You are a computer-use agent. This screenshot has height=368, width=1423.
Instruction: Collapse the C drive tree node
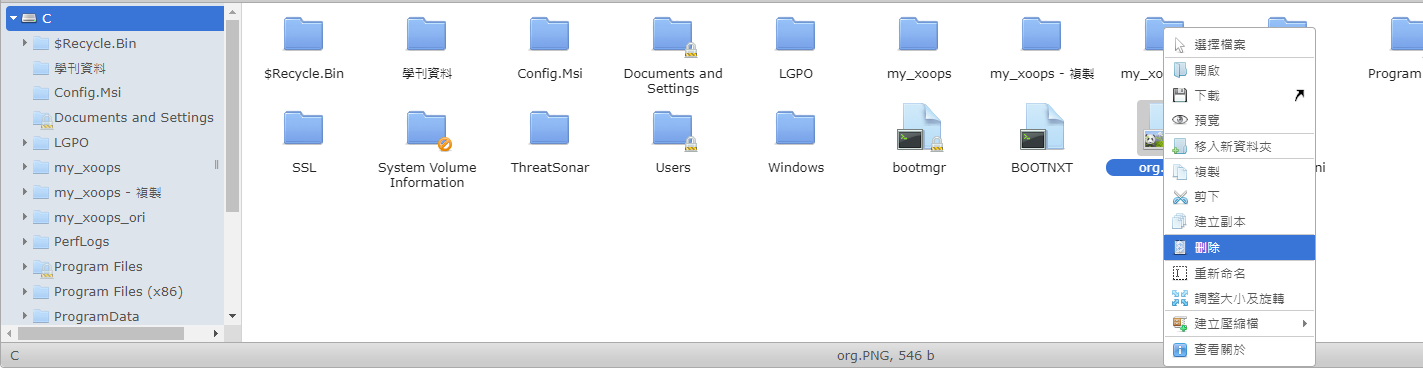(x=13, y=18)
